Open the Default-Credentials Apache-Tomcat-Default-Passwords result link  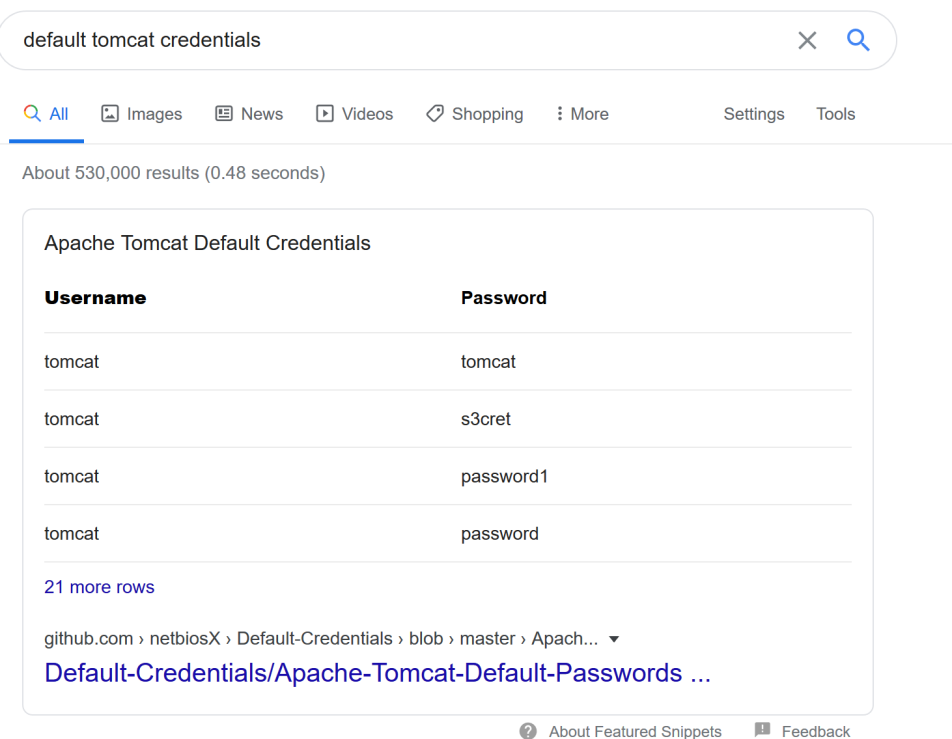click(x=377, y=673)
